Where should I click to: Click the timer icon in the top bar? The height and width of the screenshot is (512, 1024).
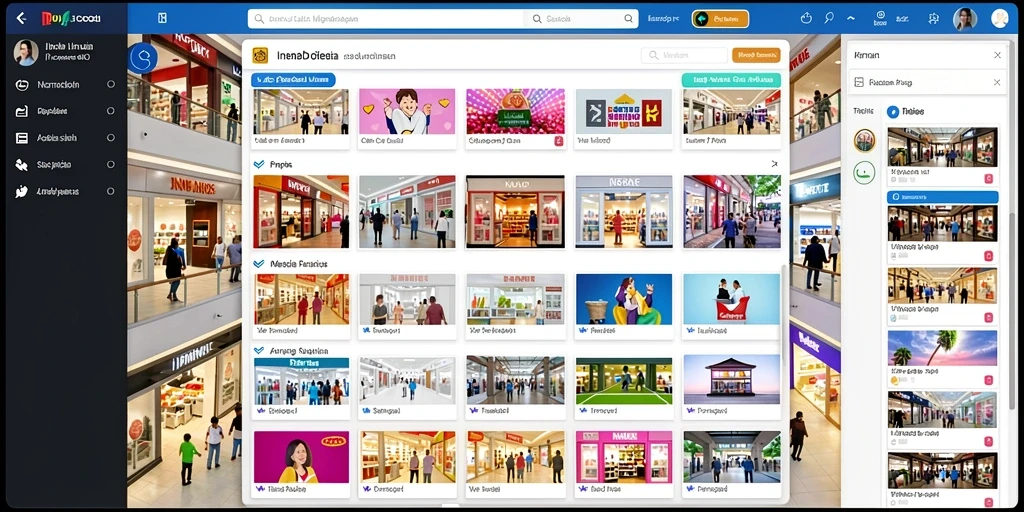tap(806, 18)
